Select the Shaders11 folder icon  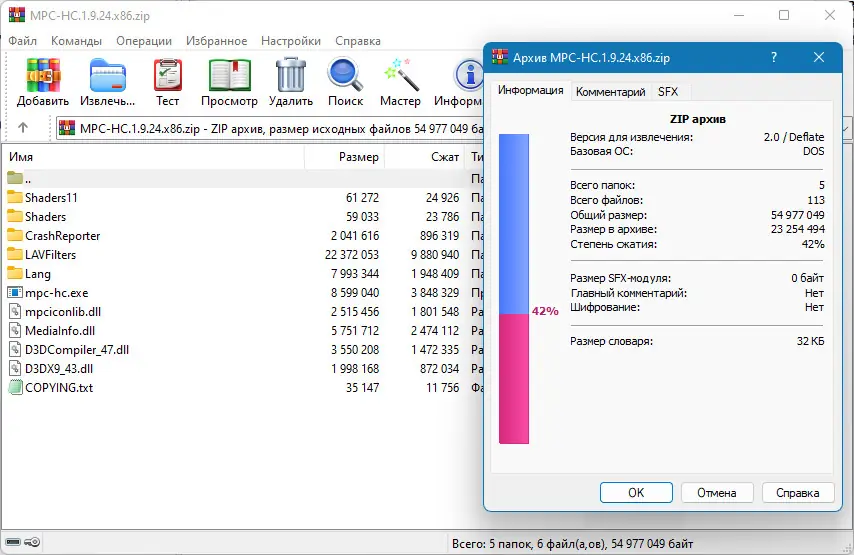(15, 197)
